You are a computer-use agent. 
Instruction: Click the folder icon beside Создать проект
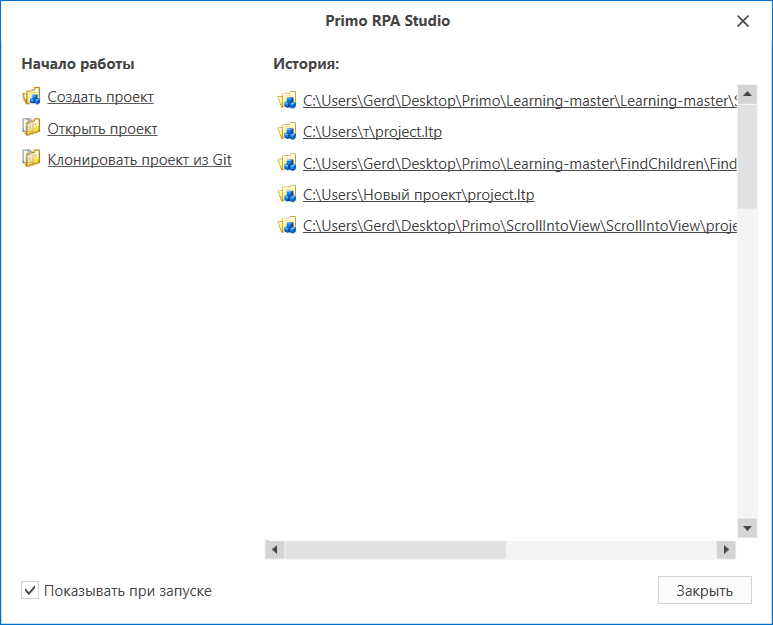point(32,96)
